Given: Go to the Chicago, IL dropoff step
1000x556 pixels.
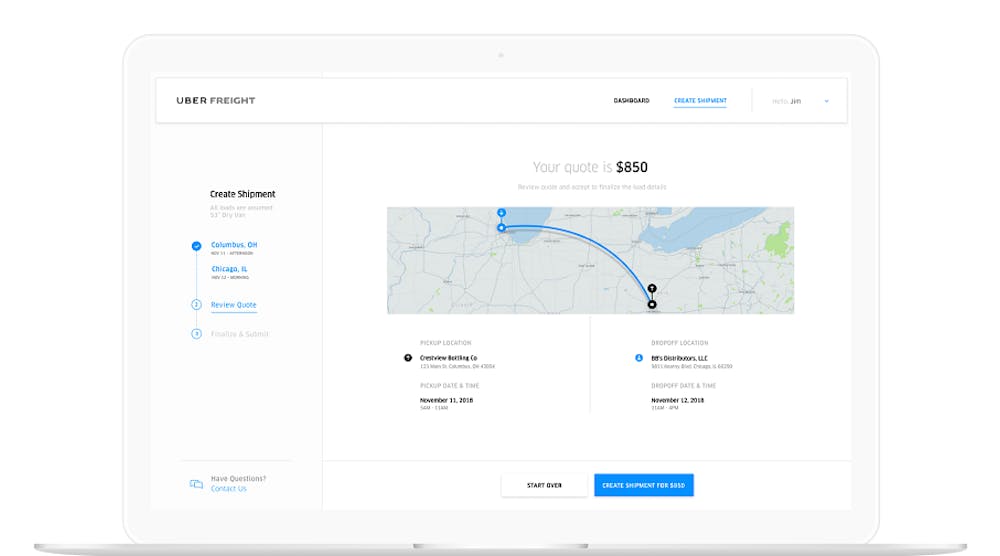Looking at the screenshot, I should pyautogui.click(x=231, y=269).
